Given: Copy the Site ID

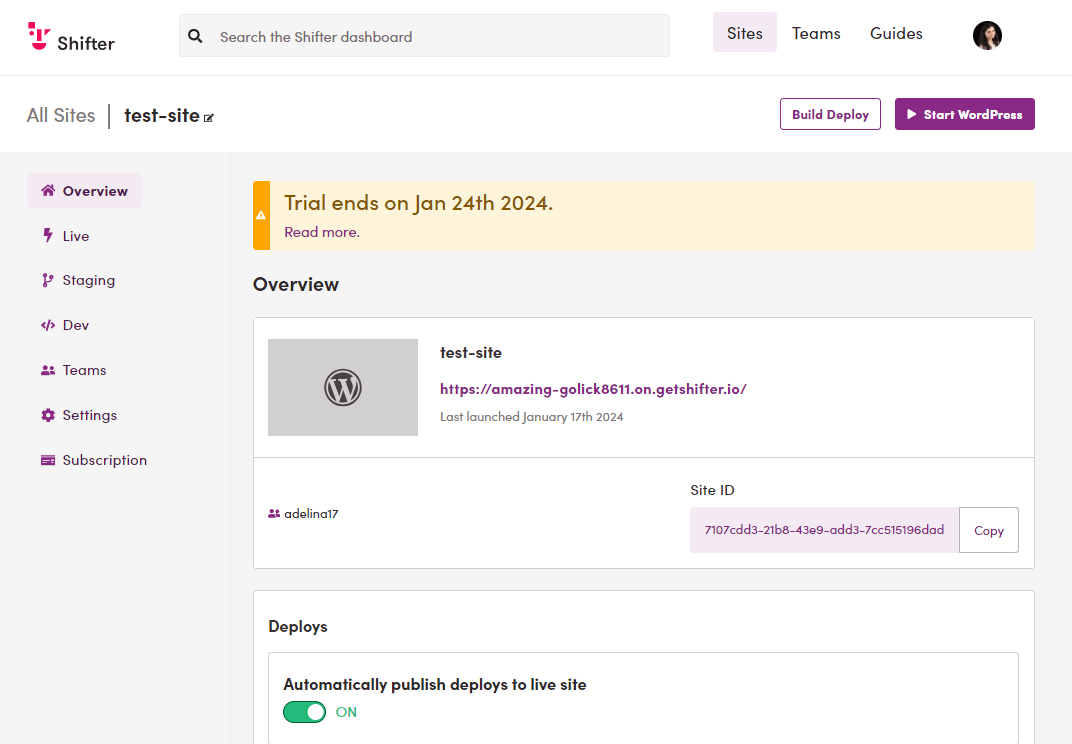Looking at the screenshot, I should point(988,530).
